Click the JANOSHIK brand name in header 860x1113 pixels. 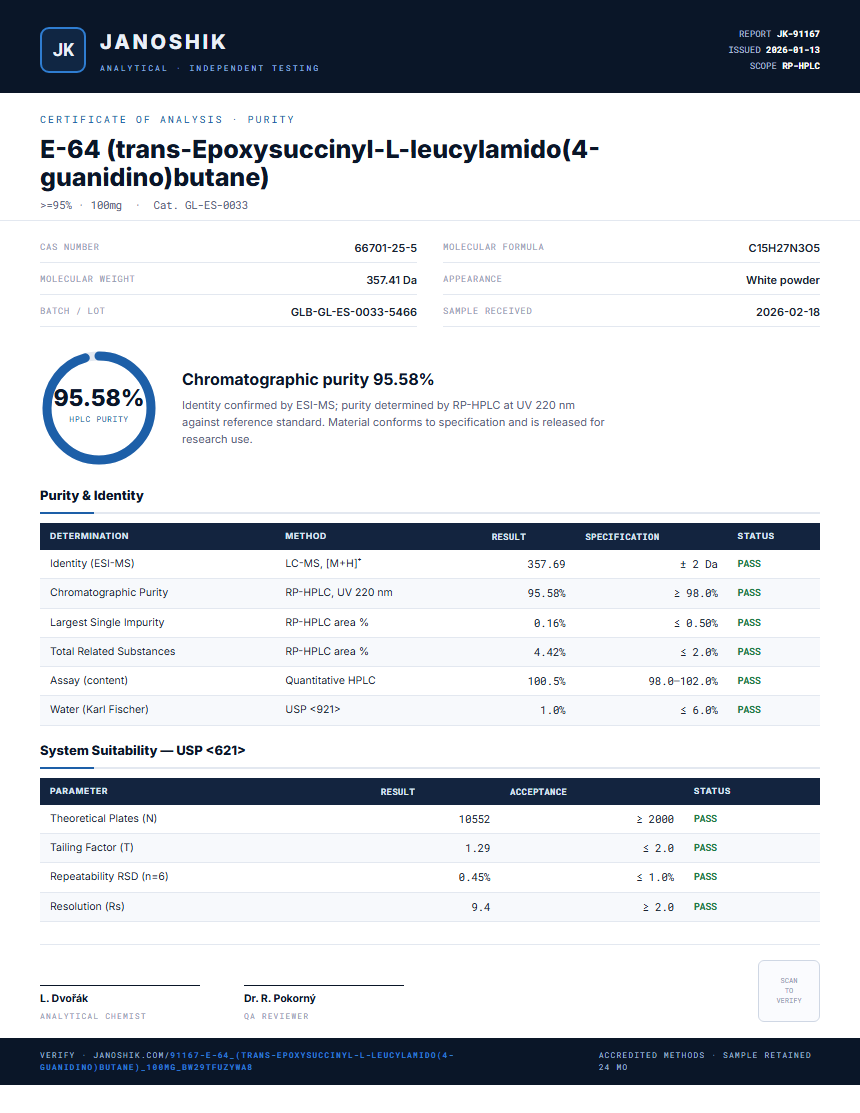[163, 42]
